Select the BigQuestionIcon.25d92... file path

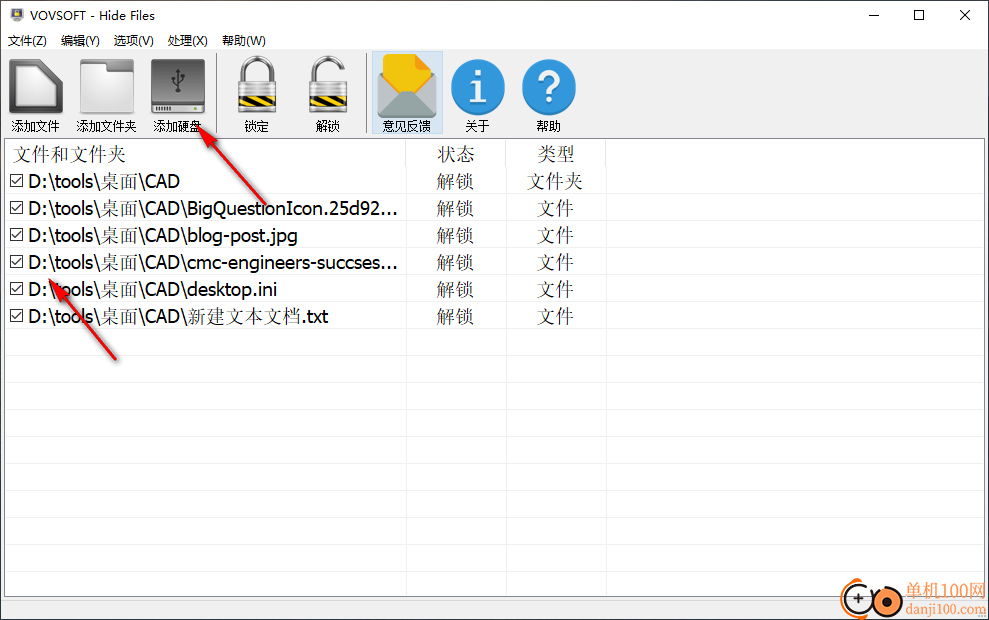[213, 208]
